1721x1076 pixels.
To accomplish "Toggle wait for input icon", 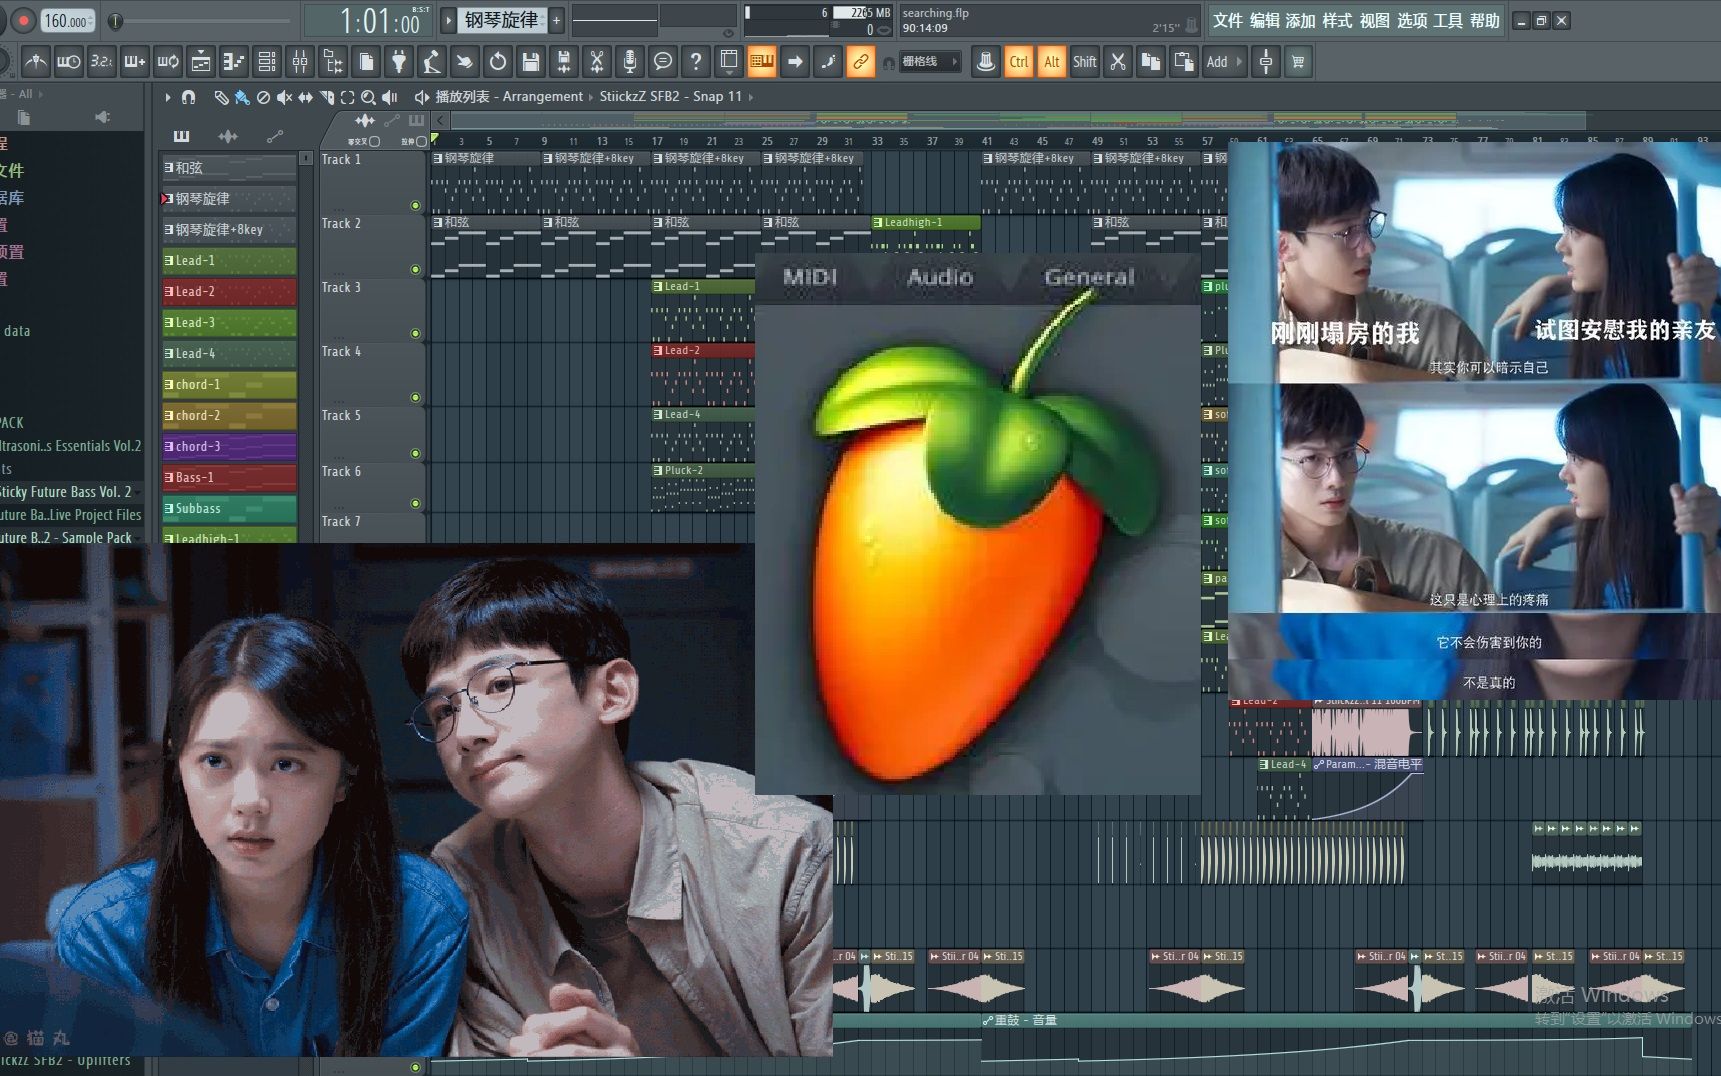I will (x=69, y=62).
